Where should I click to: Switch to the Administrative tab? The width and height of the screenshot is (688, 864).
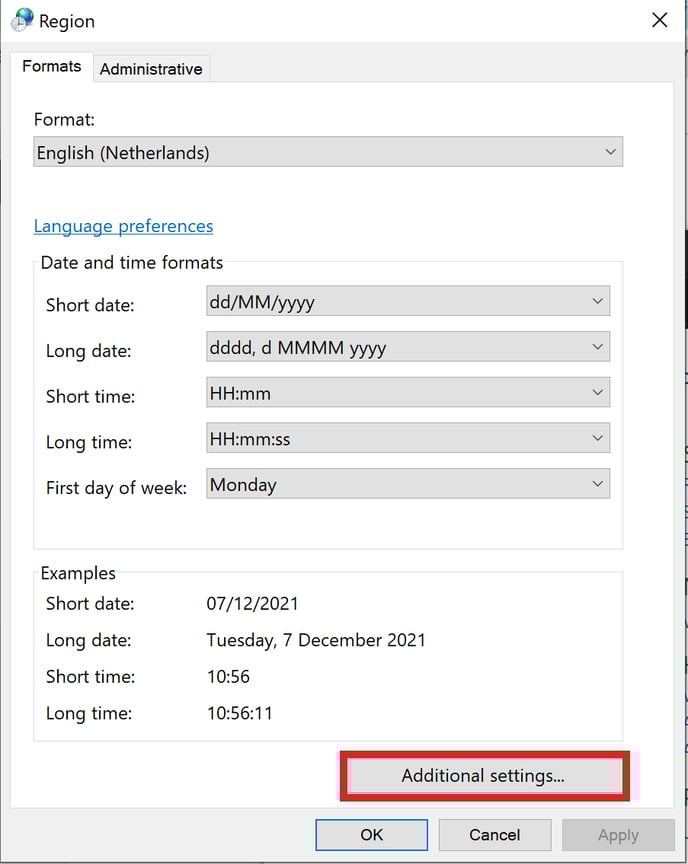tap(151, 69)
